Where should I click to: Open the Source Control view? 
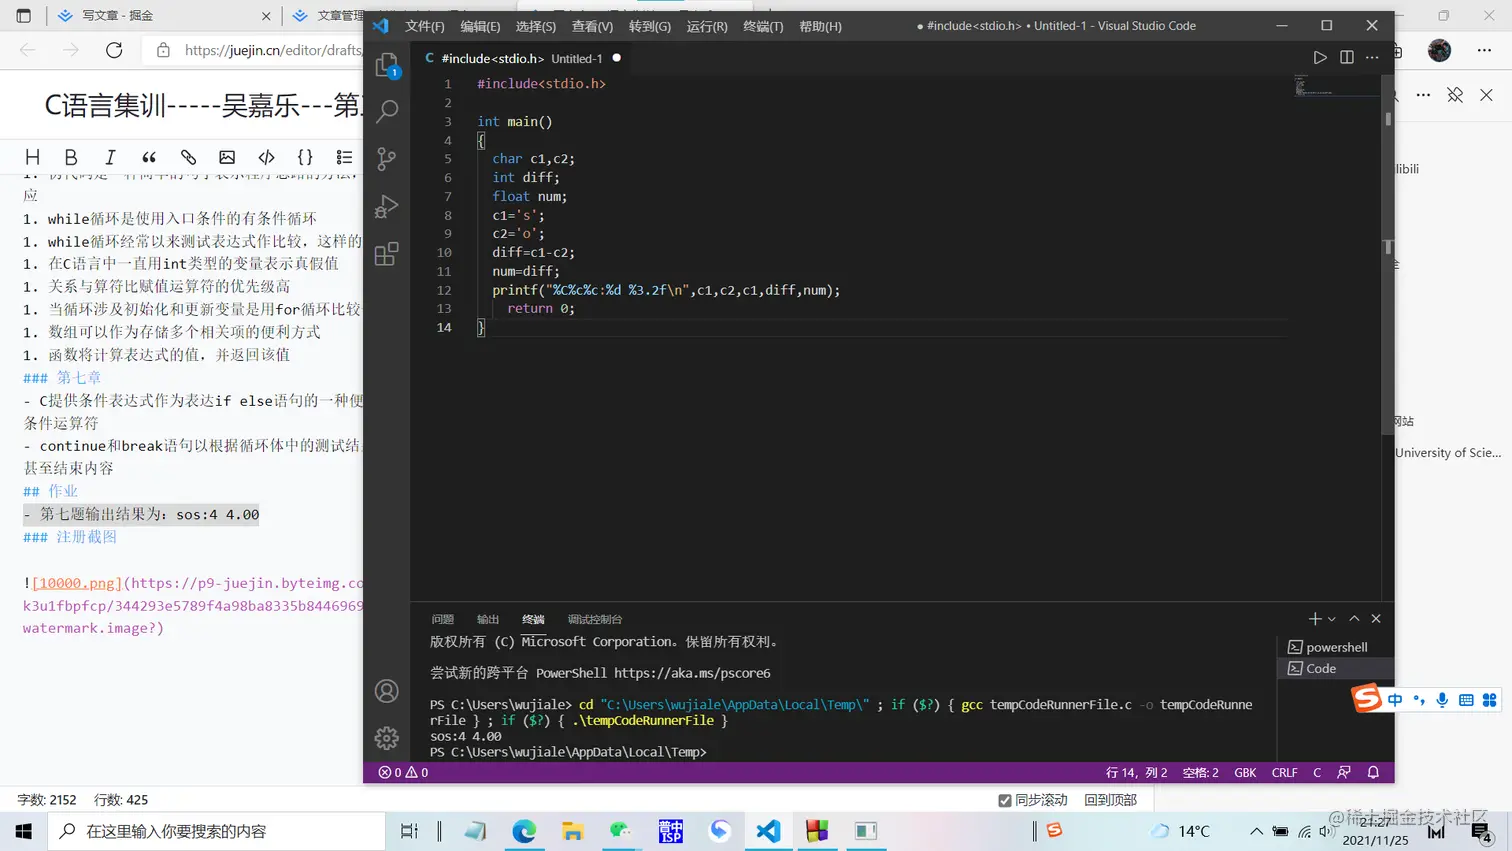[387, 158]
